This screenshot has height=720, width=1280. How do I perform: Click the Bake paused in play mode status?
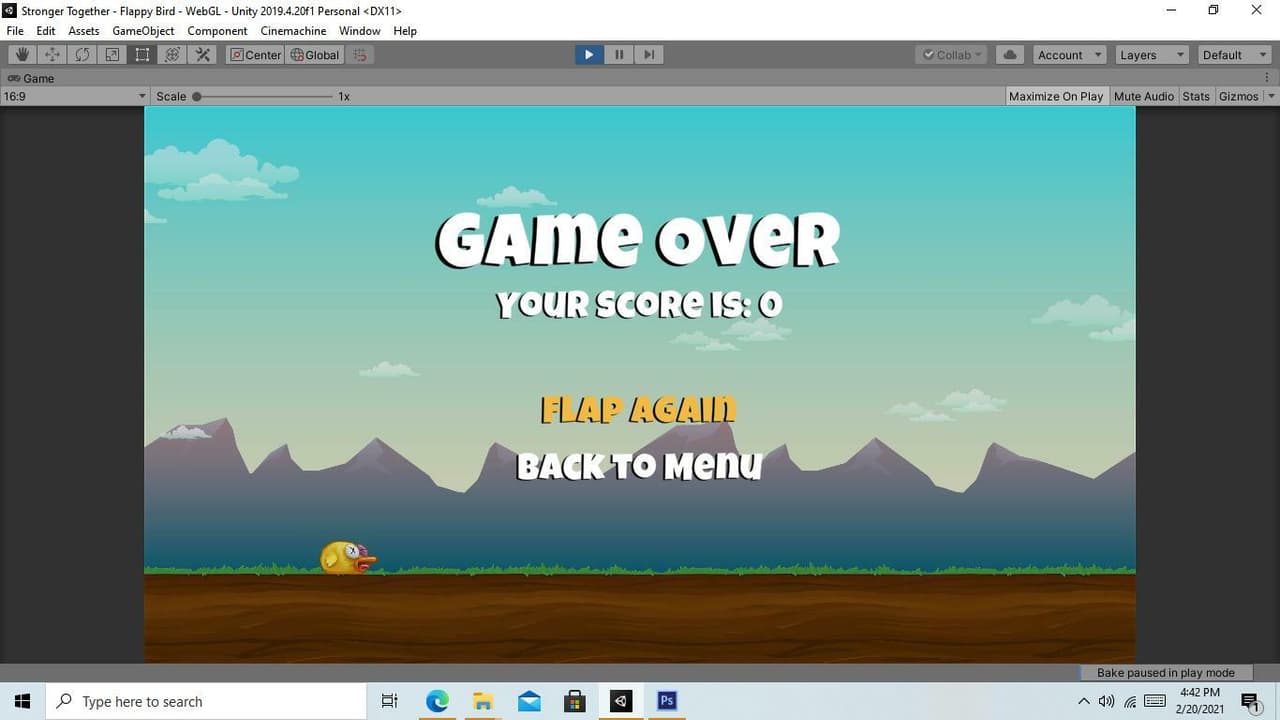pyautogui.click(x=1166, y=673)
